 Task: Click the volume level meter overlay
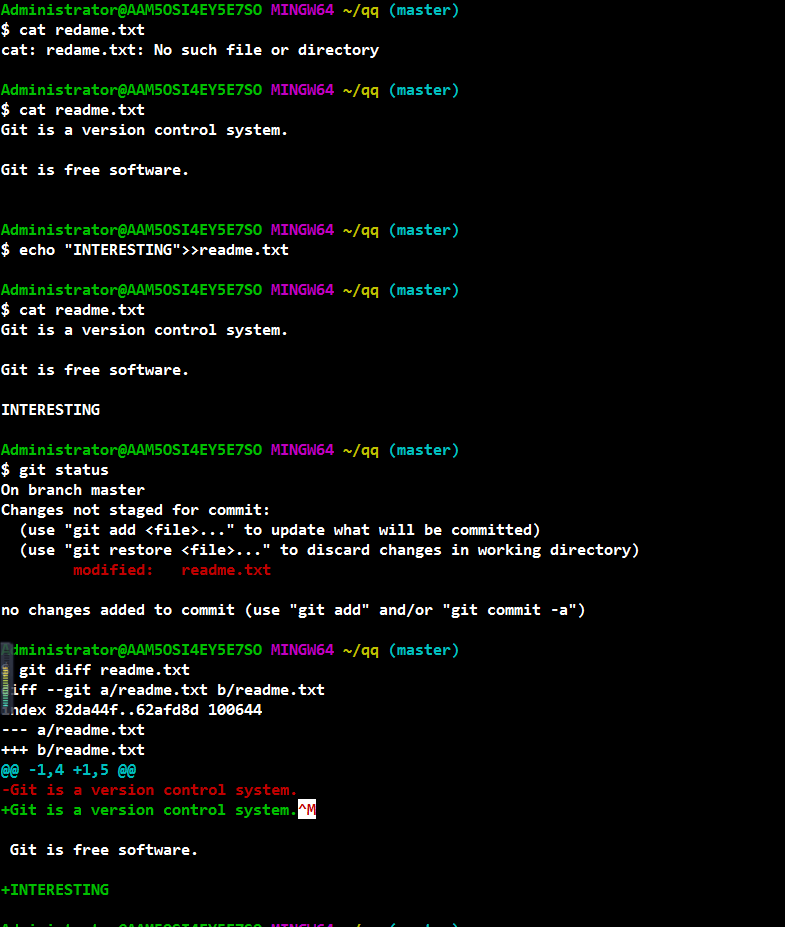coord(7,678)
